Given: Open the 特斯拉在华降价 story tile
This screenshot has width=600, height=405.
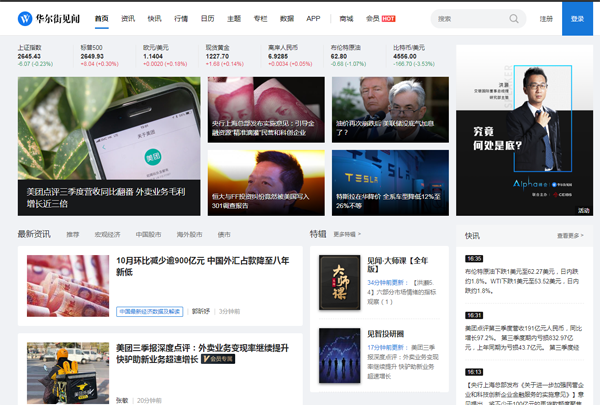Looking at the screenshot, I should pos(390,183).
